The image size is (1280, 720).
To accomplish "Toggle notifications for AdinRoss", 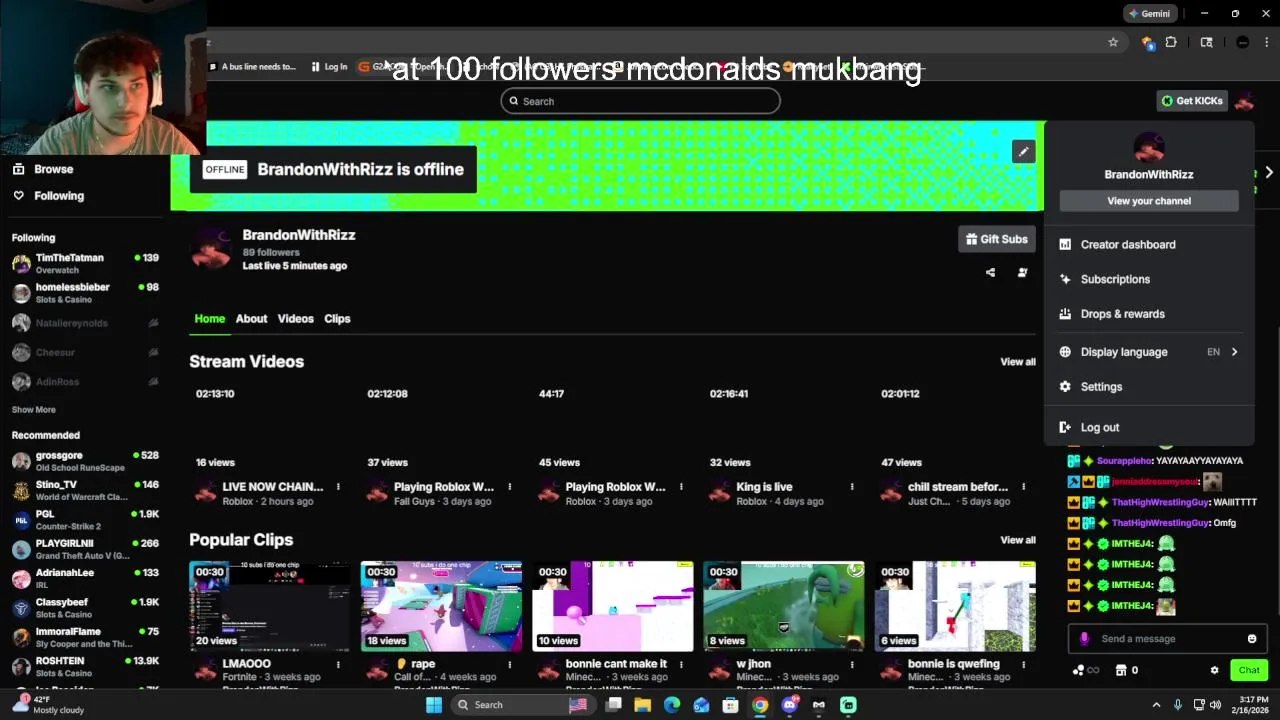I will (x=153, y=382).
